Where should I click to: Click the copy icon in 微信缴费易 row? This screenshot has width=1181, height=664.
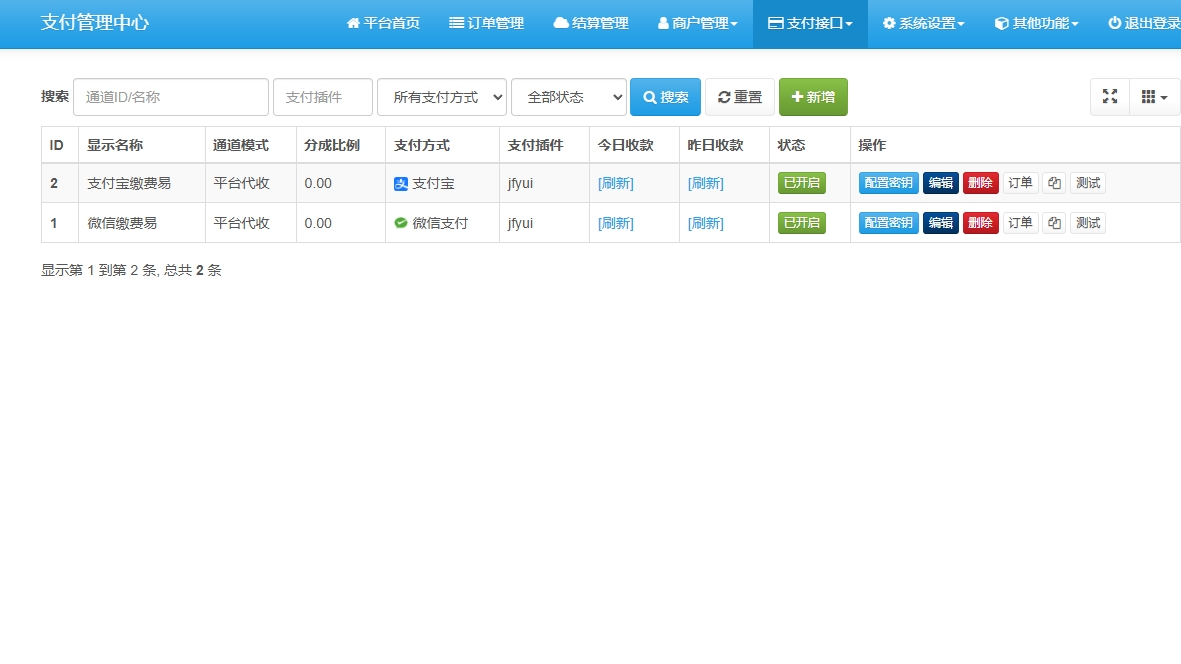tap(1053, 223)
